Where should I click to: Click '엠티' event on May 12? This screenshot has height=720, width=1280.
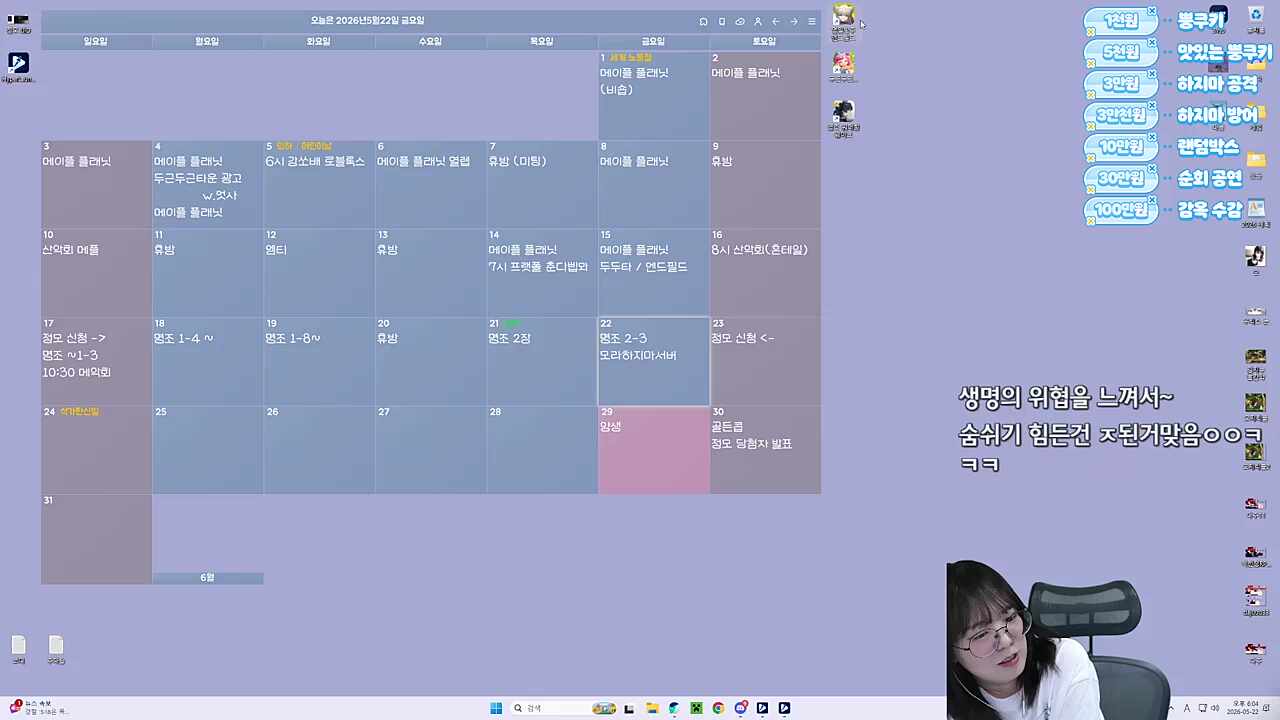pos(276,250)
